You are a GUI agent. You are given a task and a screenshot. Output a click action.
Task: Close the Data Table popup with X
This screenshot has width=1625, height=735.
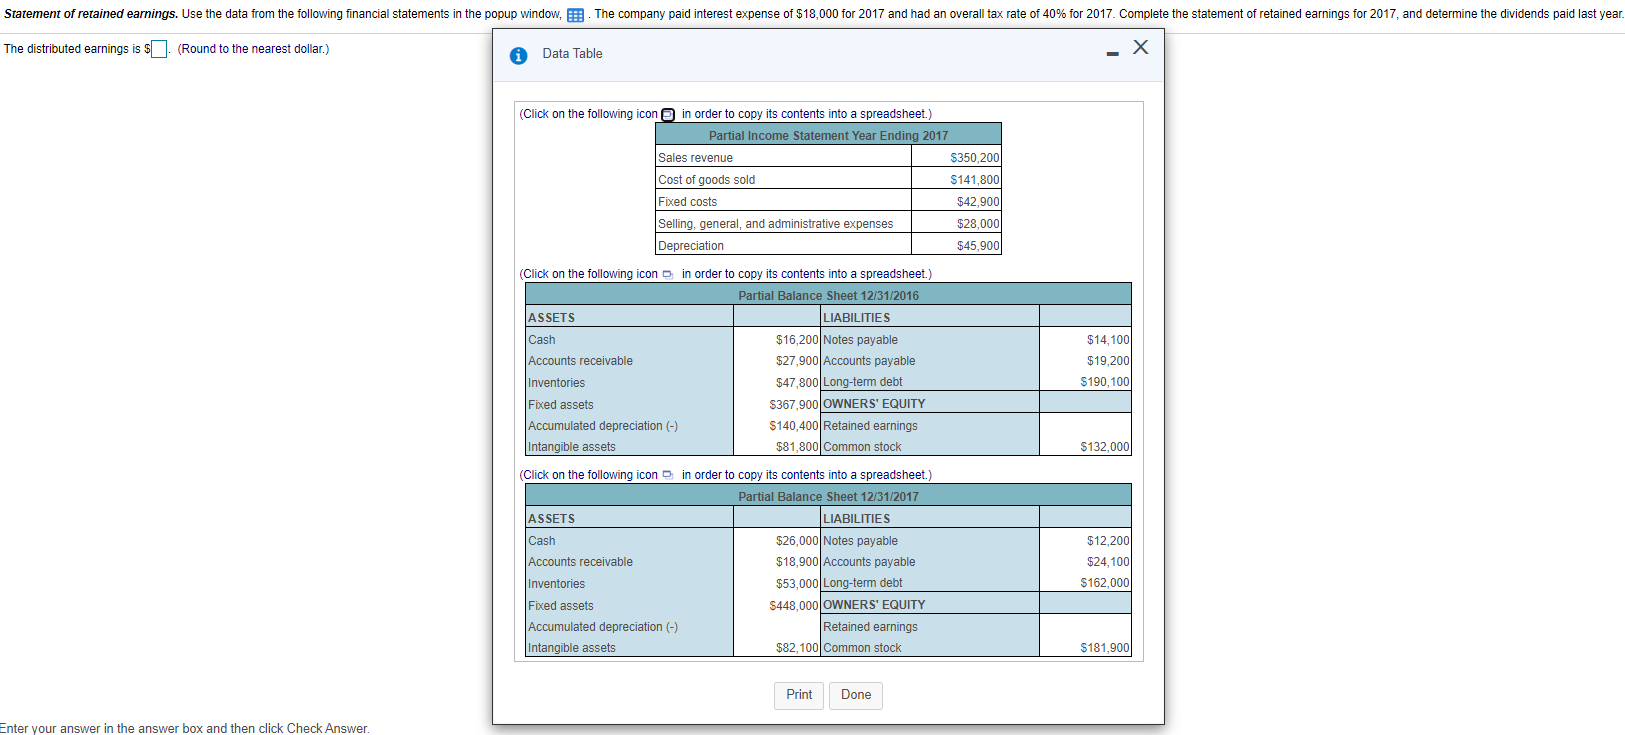click(x=1140, y=47)
